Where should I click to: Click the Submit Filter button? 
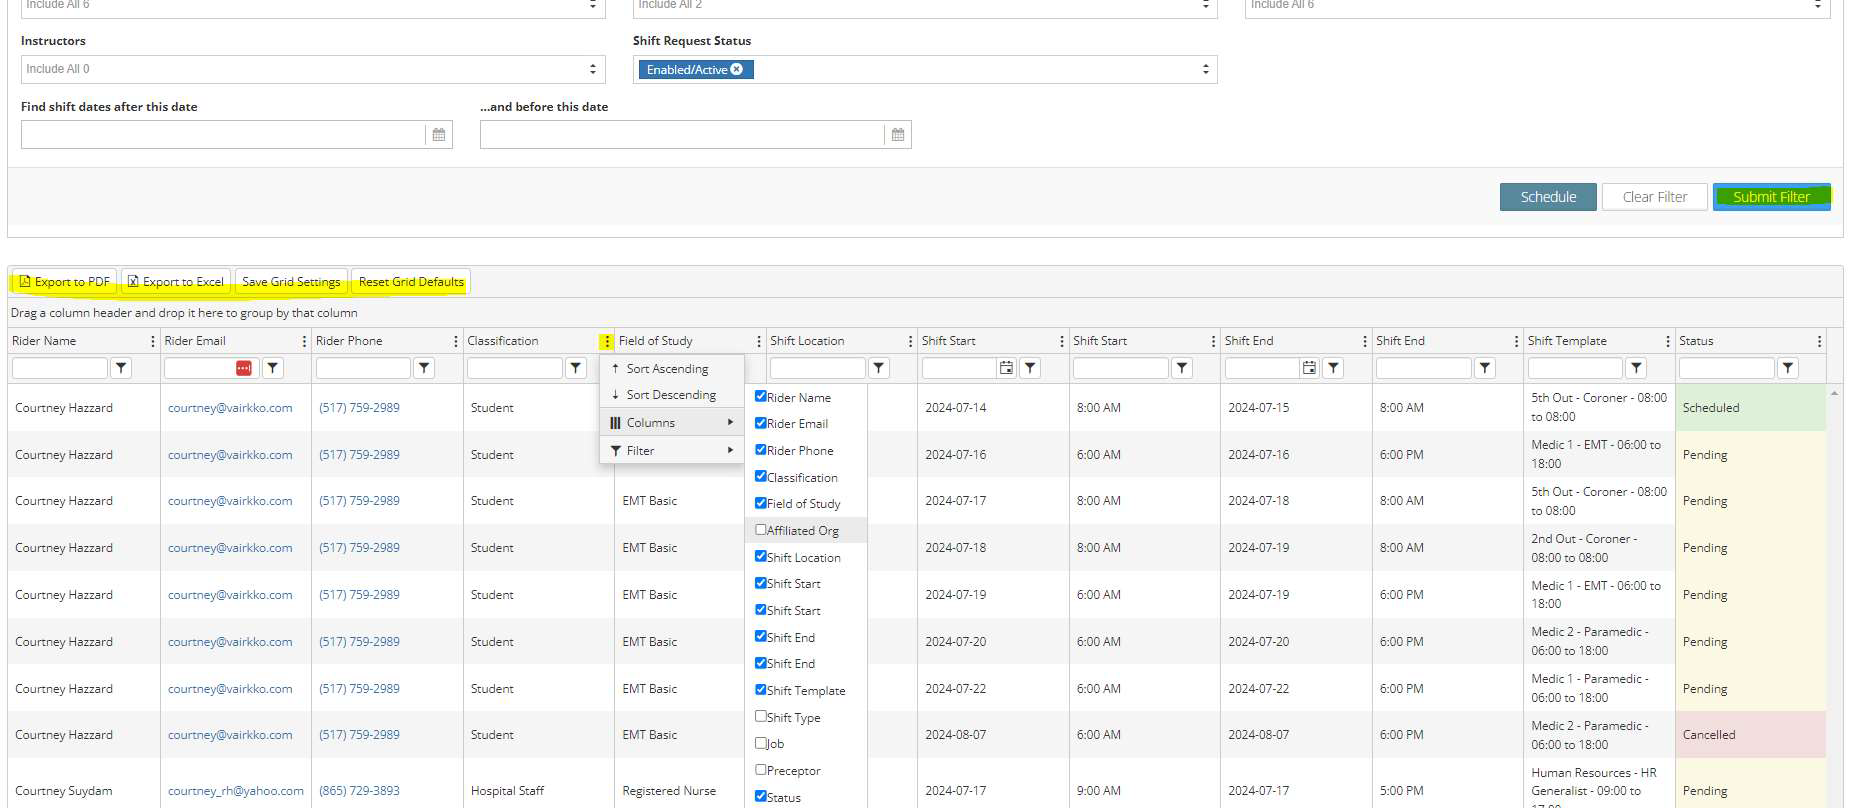coord(1771,197)
